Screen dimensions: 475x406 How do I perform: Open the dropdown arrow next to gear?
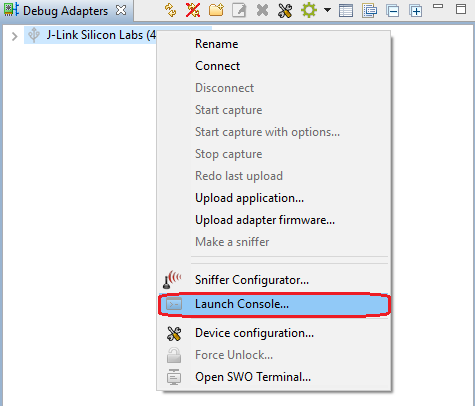pos(328,10)
